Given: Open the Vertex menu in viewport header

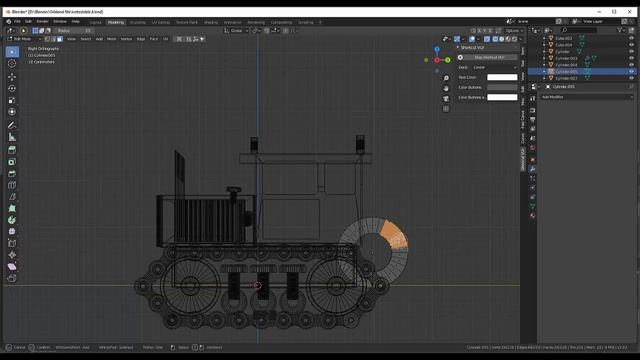Looking at the screenshot, I should point(126,39).
